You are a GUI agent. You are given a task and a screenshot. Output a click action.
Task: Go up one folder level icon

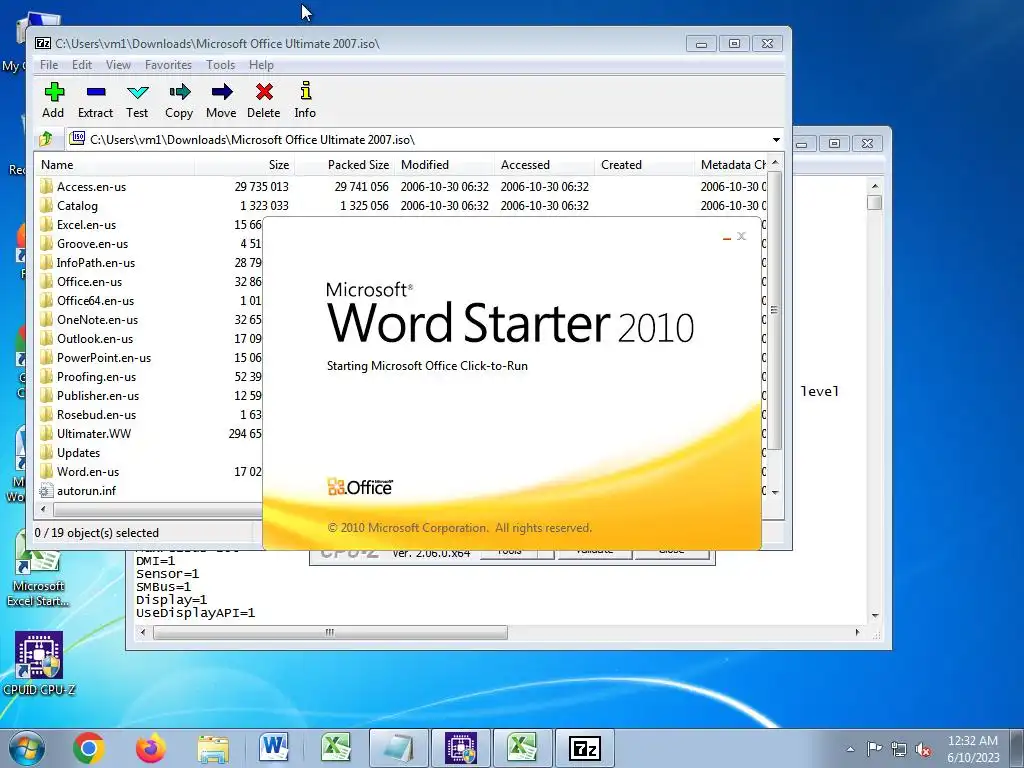tap(46, 139)
